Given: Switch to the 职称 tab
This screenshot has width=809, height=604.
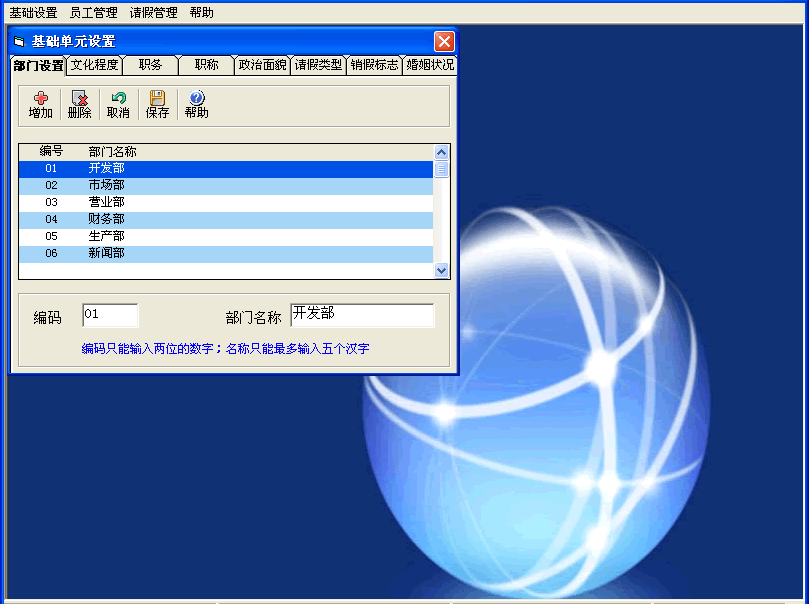Looking at the screenshot, I should (x=206, y=65).
